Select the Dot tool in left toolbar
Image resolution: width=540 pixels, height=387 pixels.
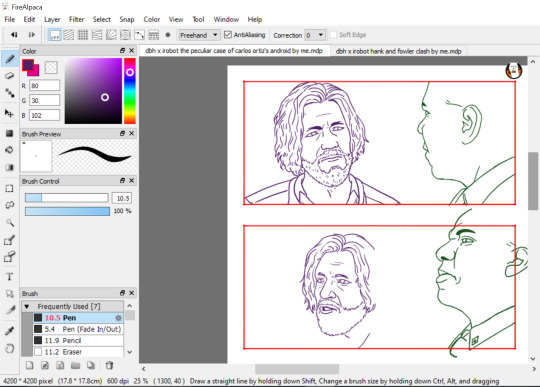pos(10,93)
